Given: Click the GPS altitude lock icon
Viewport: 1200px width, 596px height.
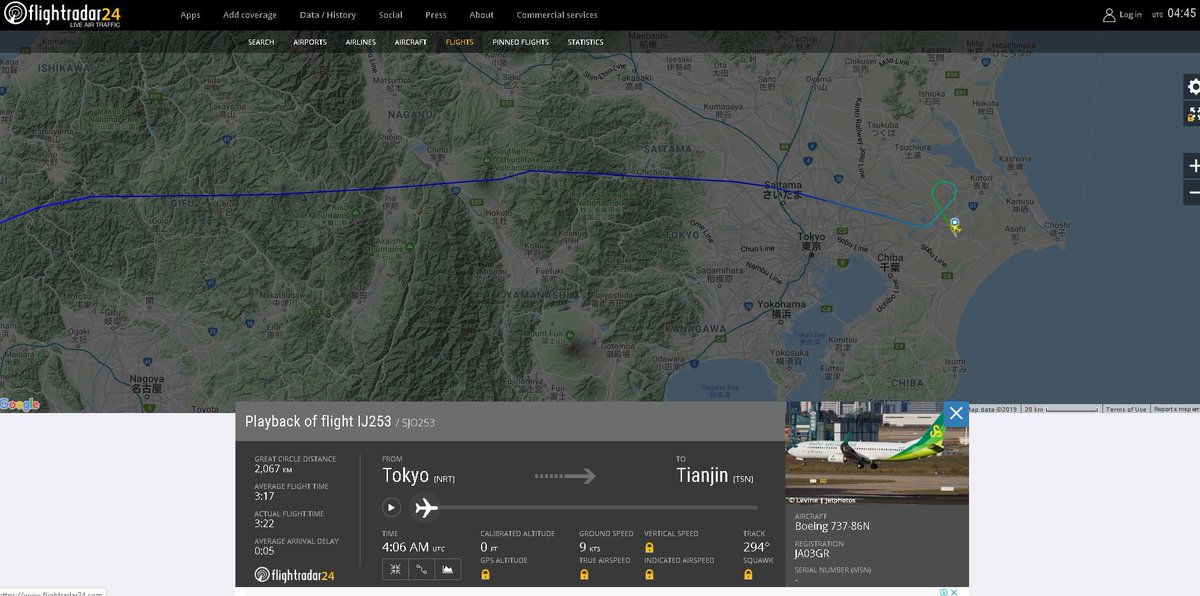Looking at the screenshot, I should pos(485,575).
